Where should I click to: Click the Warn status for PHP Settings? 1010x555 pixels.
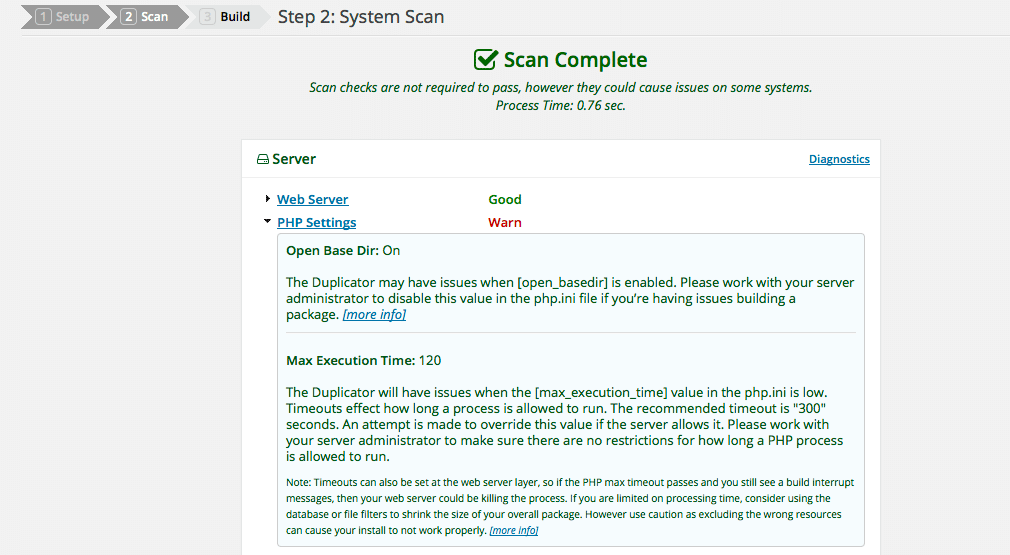pyautogui.click(x=505, y=222)
